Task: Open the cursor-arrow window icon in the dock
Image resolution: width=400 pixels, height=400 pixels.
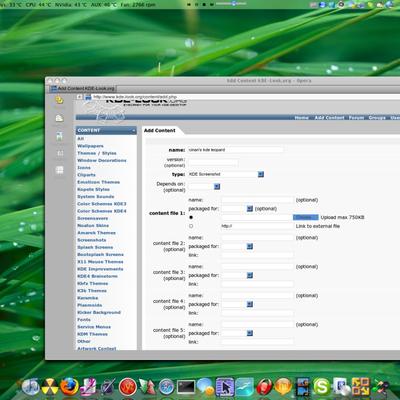Action: (225, 387)
